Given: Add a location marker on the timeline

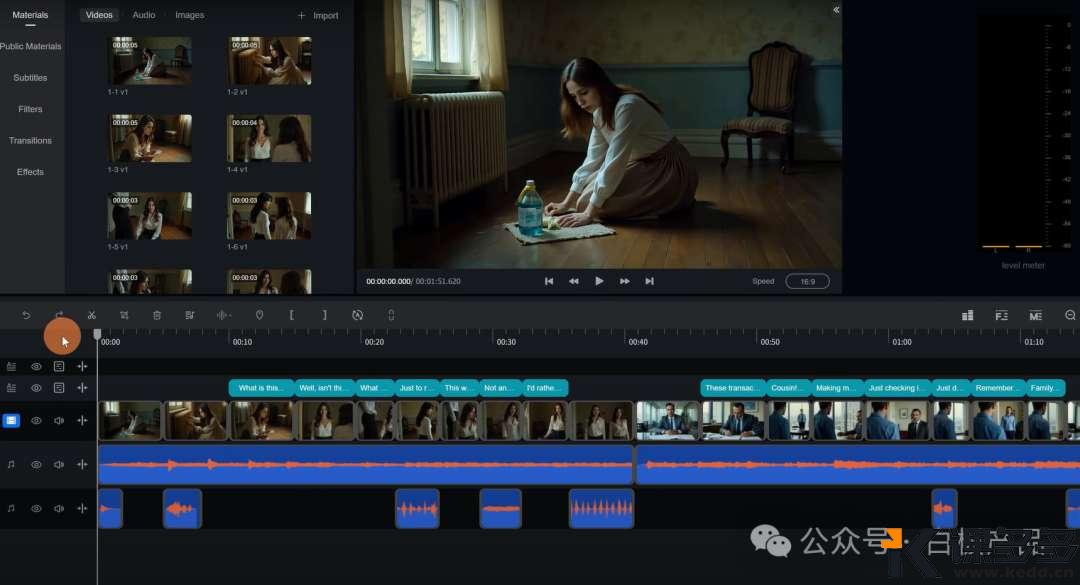Looking at the screenshot, I should tap(259, 315).
